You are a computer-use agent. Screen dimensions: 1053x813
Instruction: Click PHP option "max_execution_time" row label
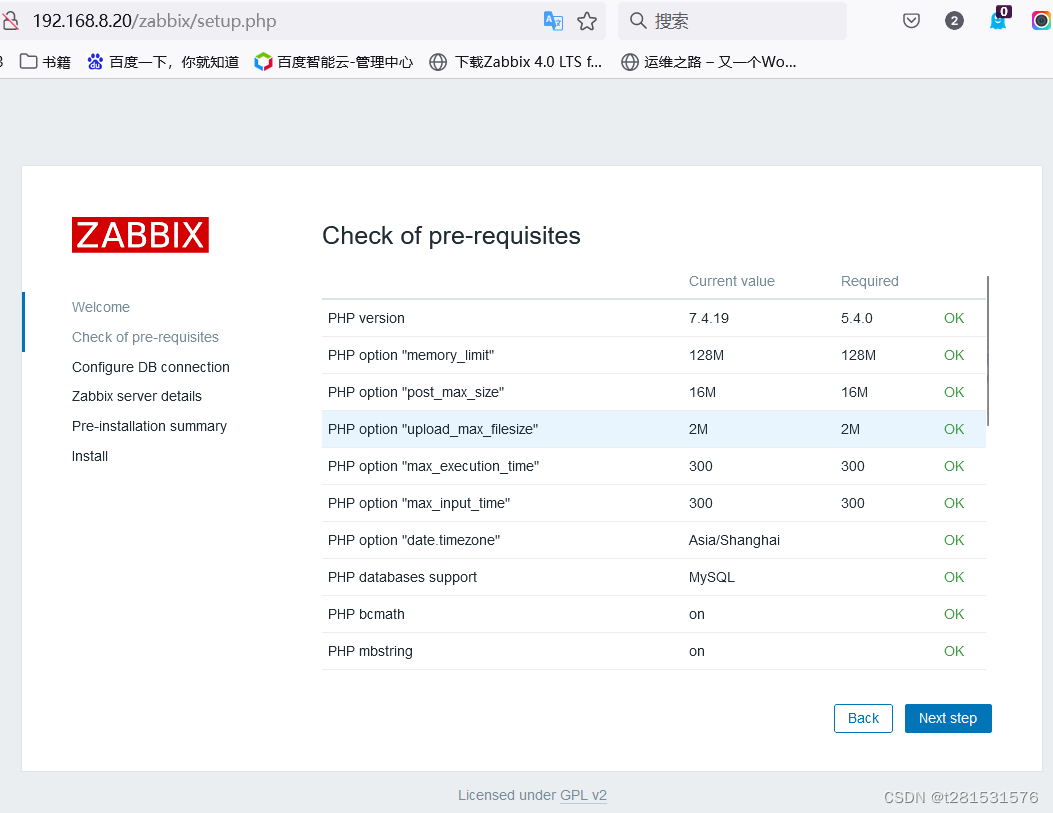[x=433, y=466]
